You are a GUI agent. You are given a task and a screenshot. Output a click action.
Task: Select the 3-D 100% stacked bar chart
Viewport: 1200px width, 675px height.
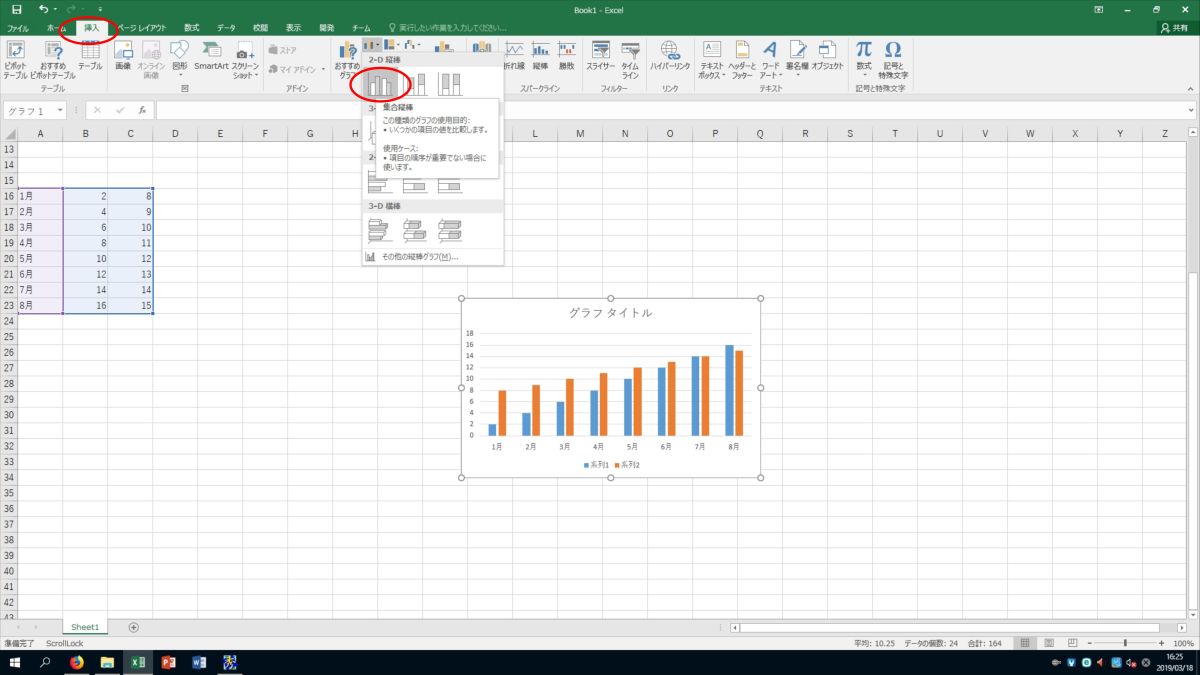[450, 231]
